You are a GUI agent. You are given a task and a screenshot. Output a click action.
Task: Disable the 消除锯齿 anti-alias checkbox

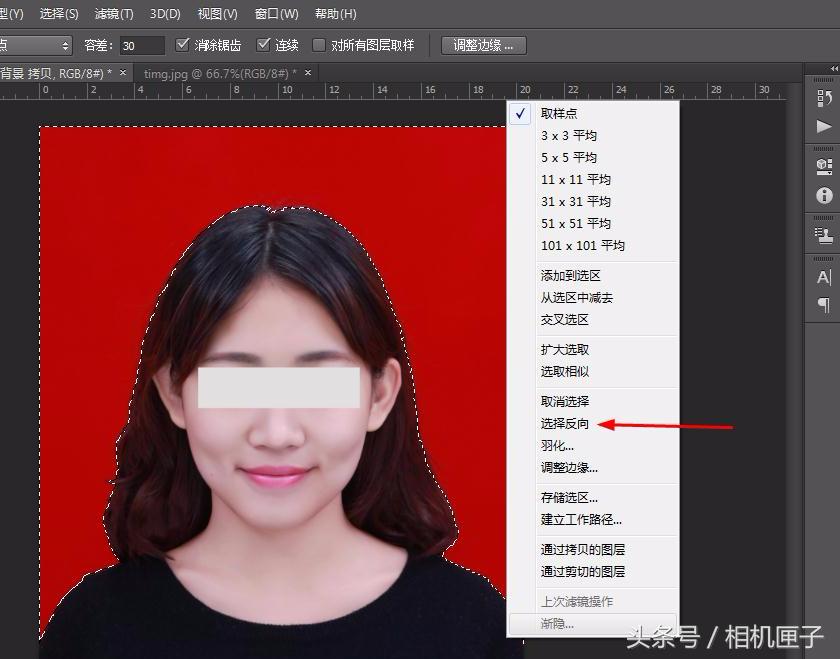[183, 44]
